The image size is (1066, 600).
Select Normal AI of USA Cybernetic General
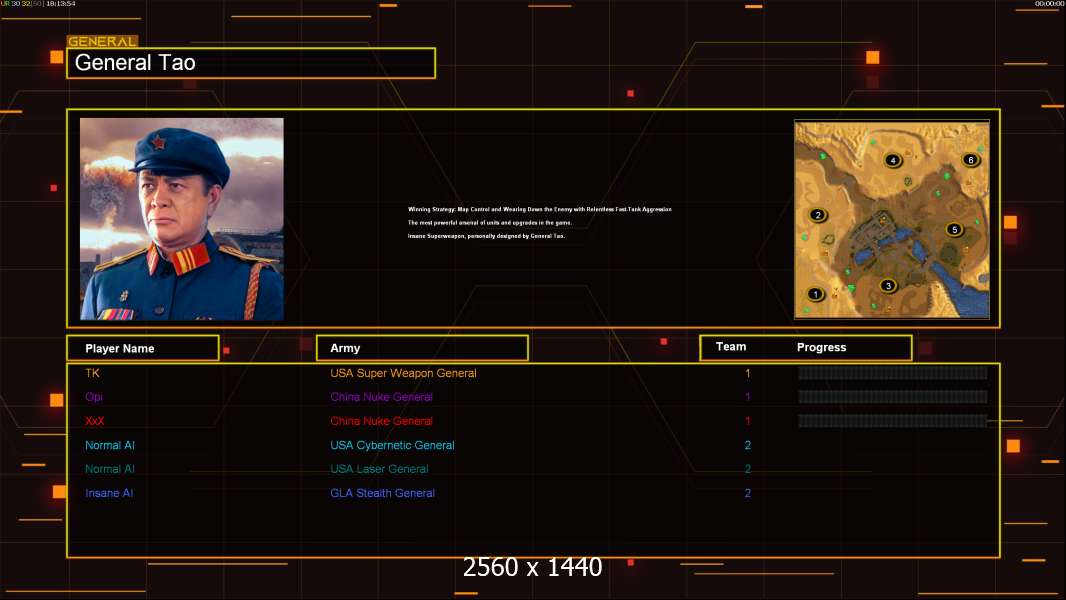tap(109, 445)
